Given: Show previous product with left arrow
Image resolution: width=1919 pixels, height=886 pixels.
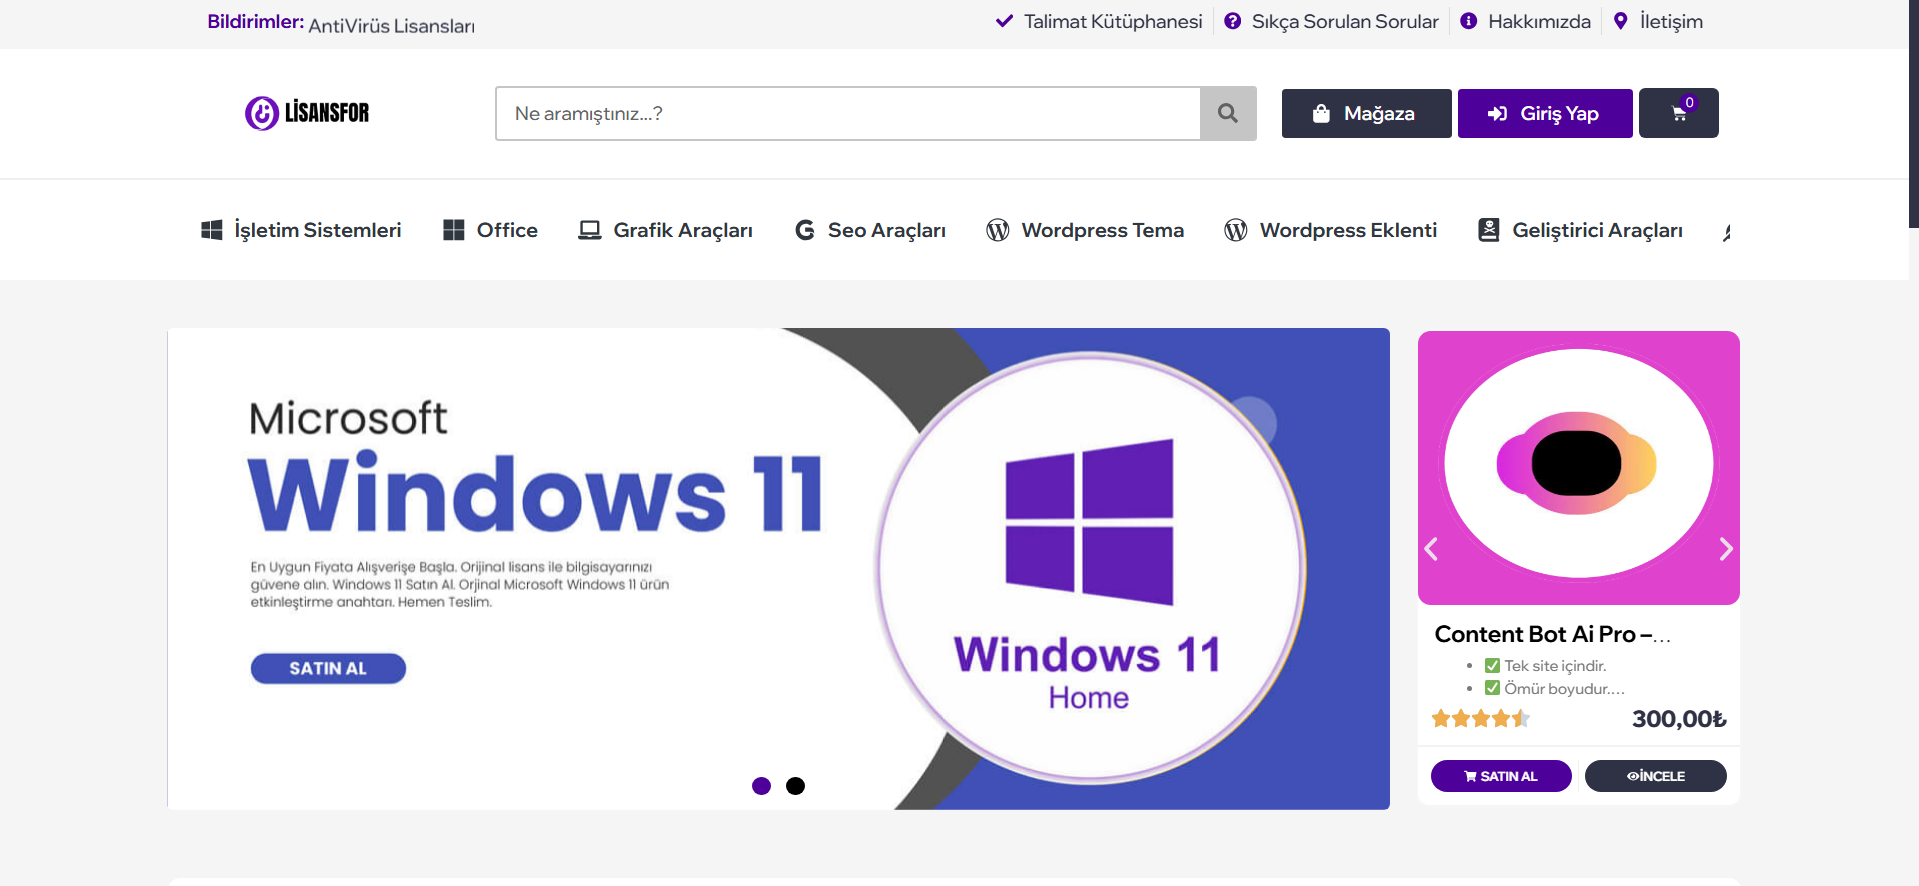Looking at the screenshot, I should [1432, 549].
